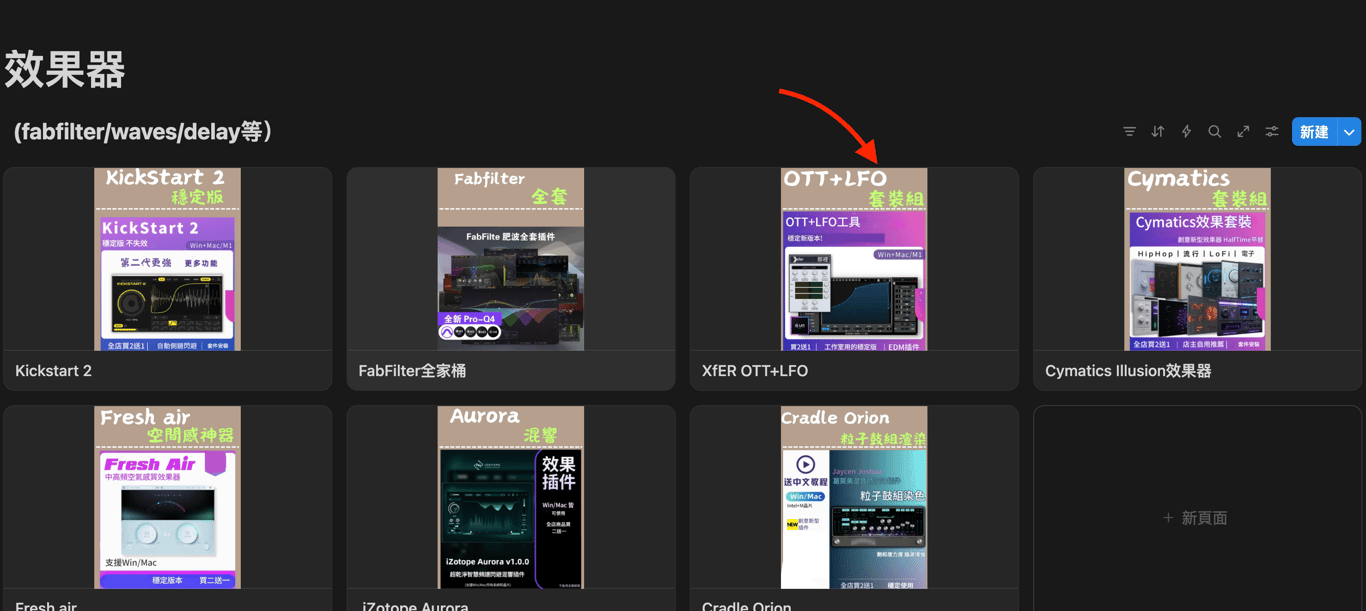Open the Cymatics Illusion效果器 cover thumbnail
This screenshot has height=611, width=1366.
point(1197,259)
